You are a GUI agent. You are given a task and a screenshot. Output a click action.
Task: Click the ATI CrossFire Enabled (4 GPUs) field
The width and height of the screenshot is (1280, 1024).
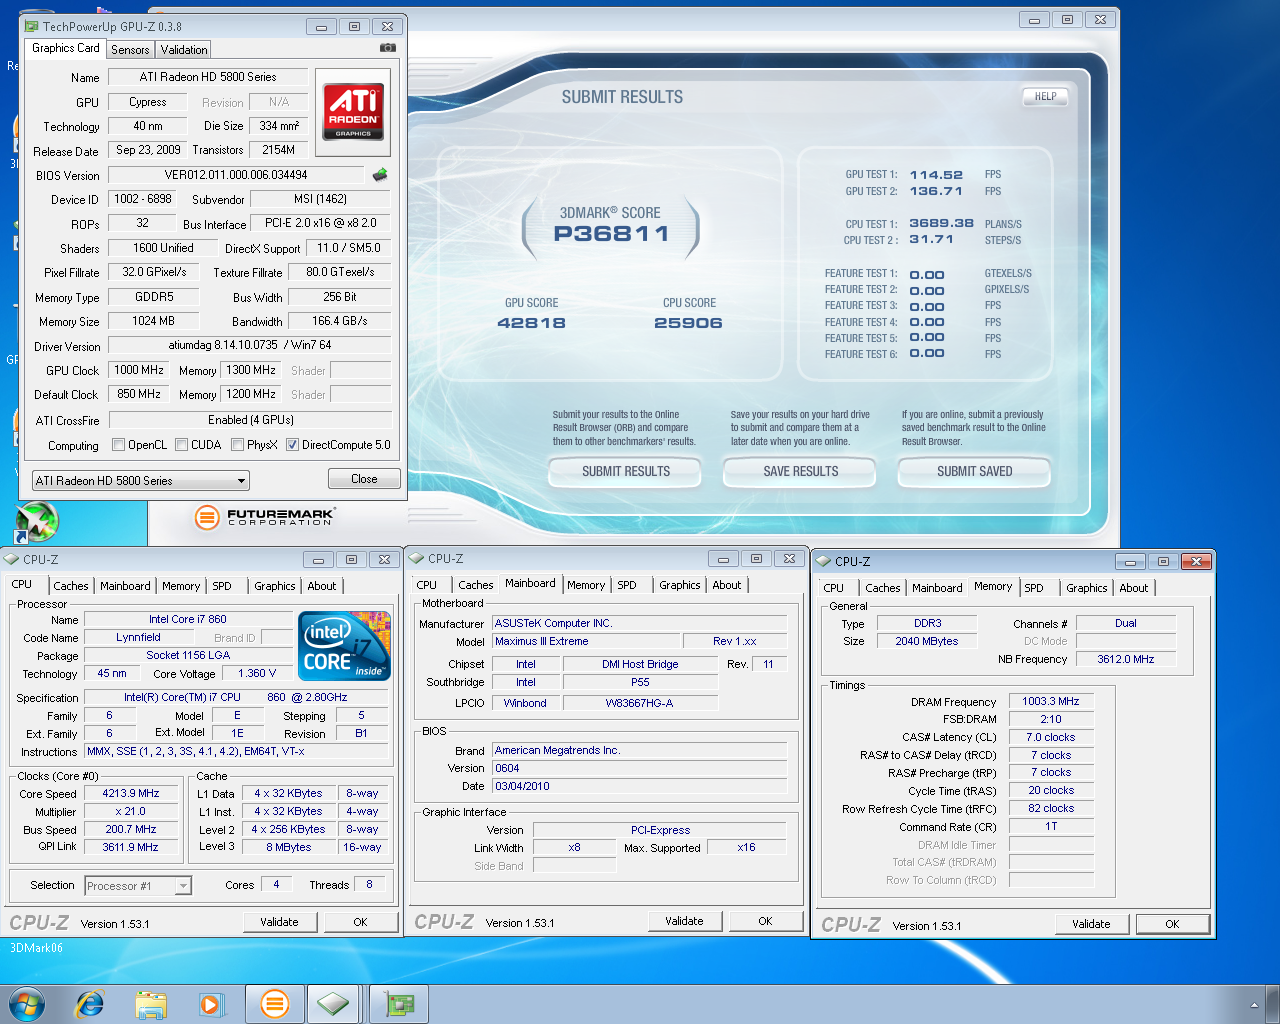pyautogui.click(x=250, y=420)
